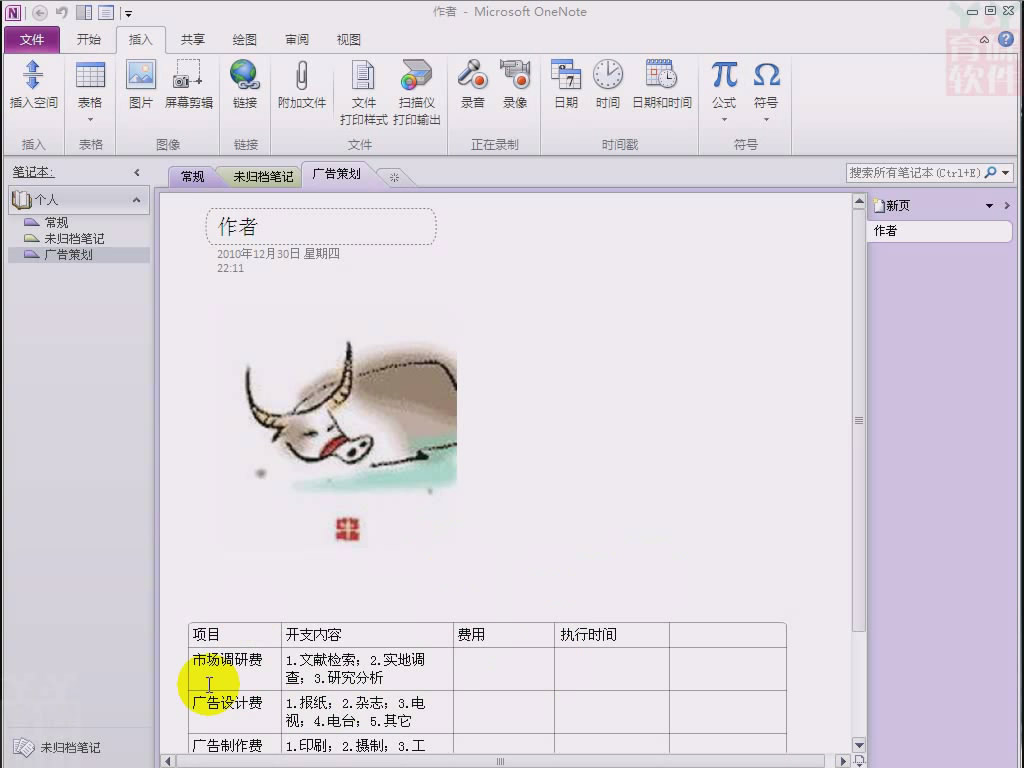Click the dock to desktop icon

tap(84, 12)
